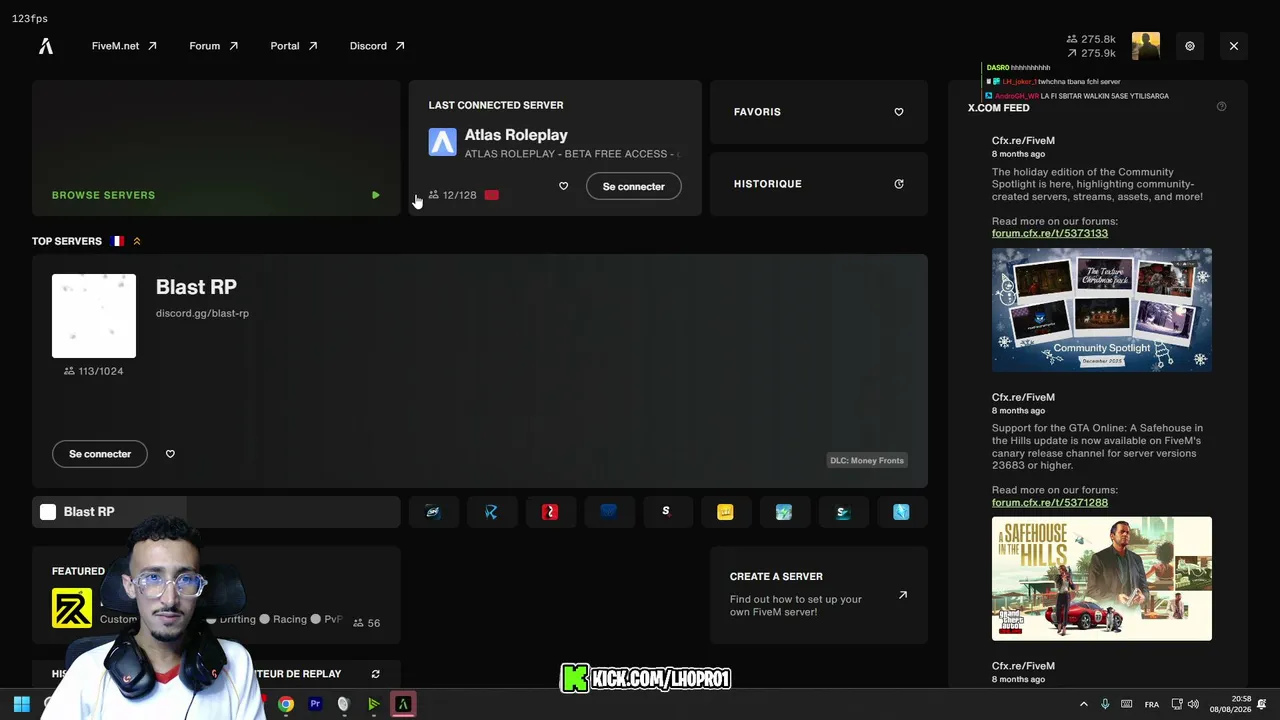
Task: Connect to Blast RP server
Action: click(100, 454)
